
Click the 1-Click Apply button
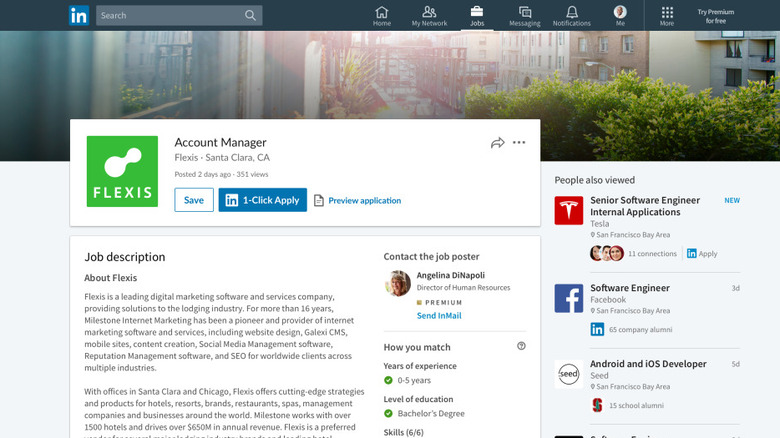tap(263, 200)
